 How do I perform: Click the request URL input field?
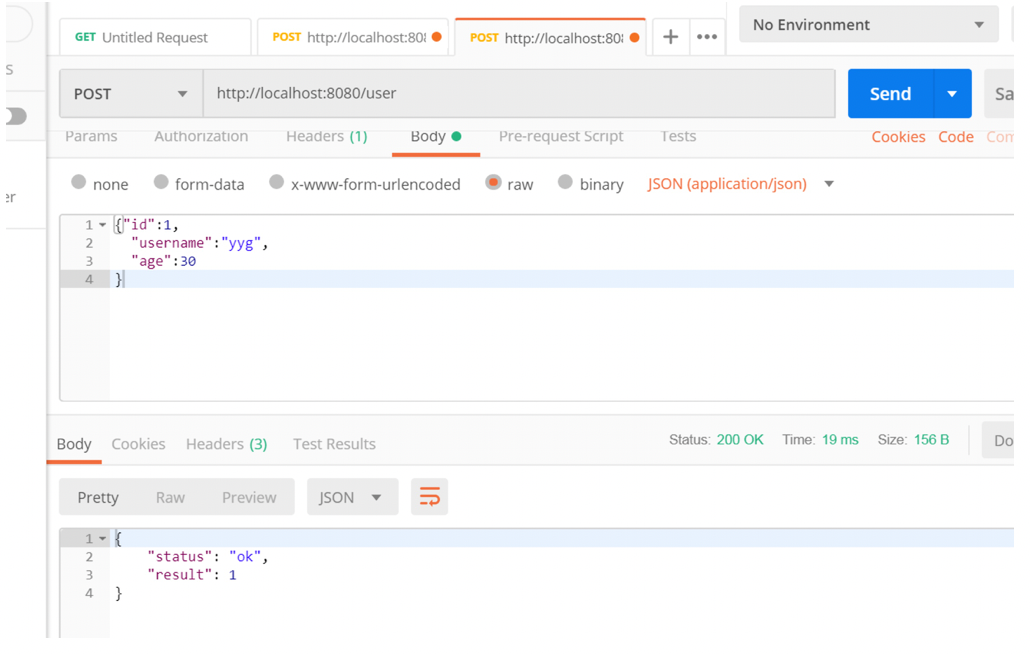coord(519,94)
